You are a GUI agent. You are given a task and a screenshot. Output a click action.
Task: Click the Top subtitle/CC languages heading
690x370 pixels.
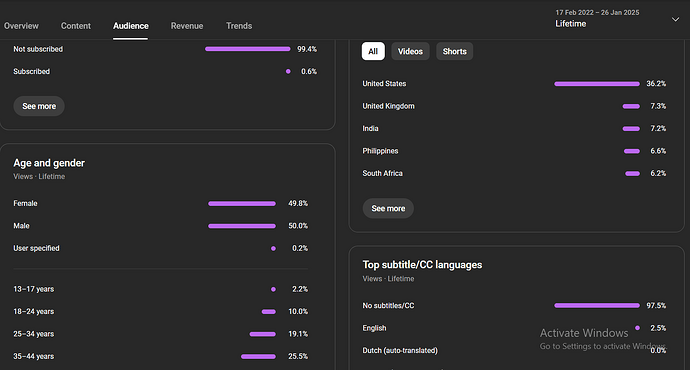[422, 265]
